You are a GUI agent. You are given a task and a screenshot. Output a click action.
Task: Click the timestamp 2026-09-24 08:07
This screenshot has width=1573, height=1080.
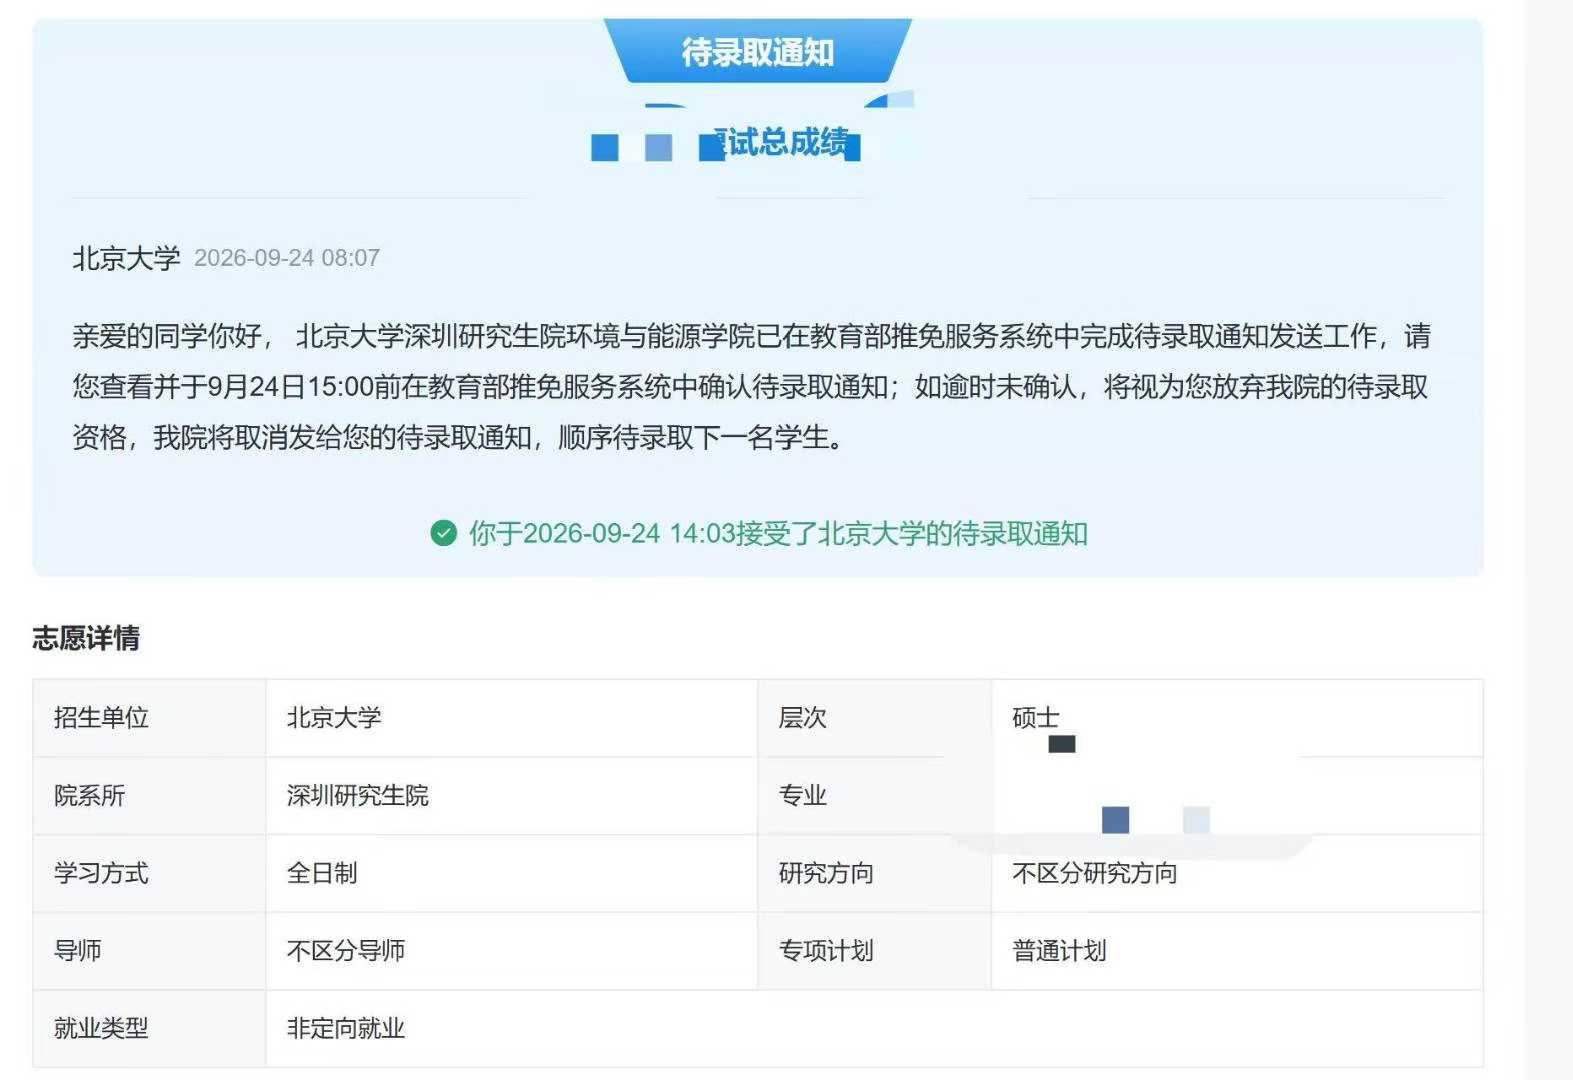(287, 258)
